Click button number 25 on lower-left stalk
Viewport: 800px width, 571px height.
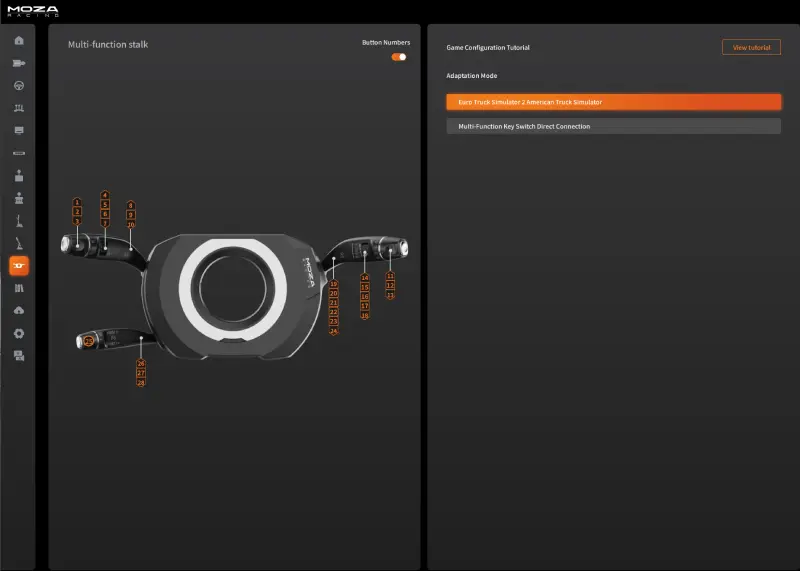88,342
